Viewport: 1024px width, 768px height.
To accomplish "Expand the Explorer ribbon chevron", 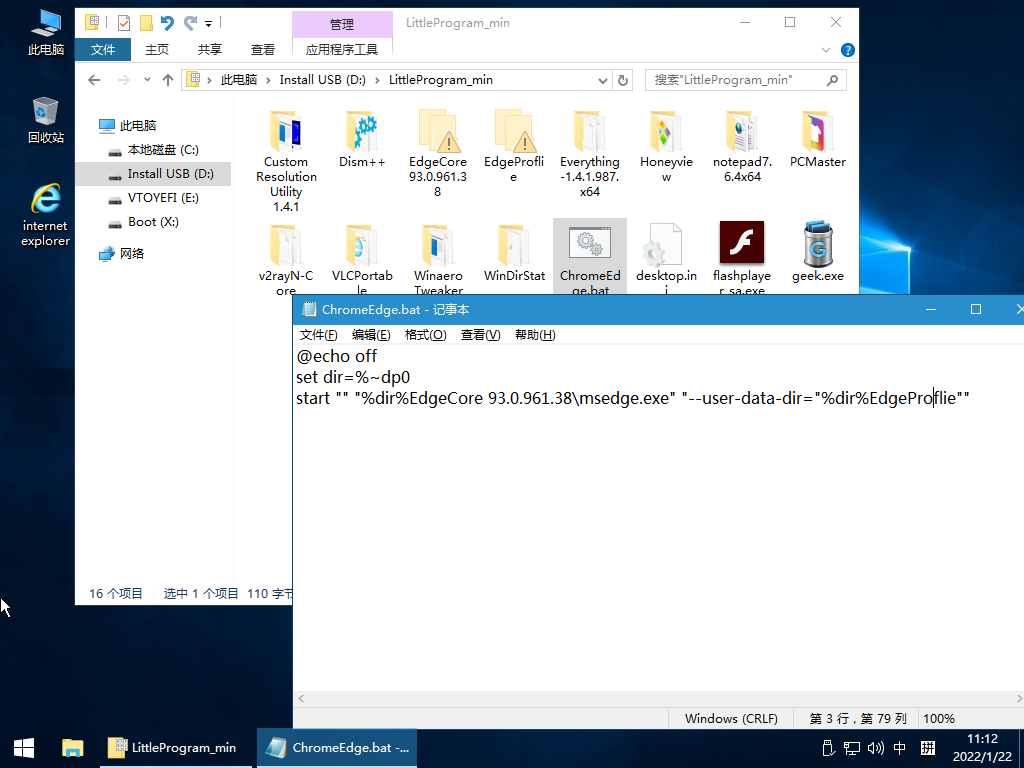I will click(x=825, y=50).
